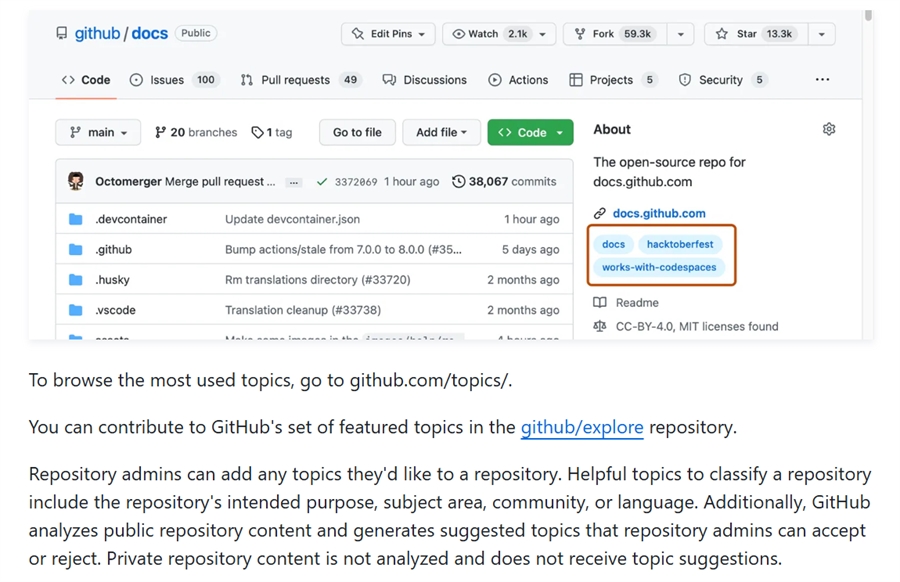The width and height of the screenshot is (900, 582).
Task: Click the Readme book icon
Action: 600,302
